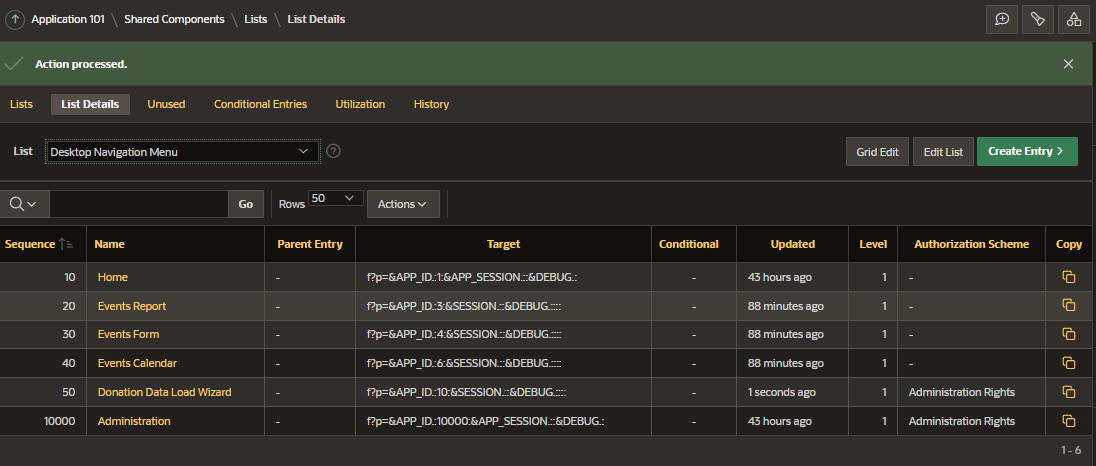This screenshot has width=1096, height=466.
Task: Open the Events Form entry link
Action: pyautogui.click(x=129, y=334)
